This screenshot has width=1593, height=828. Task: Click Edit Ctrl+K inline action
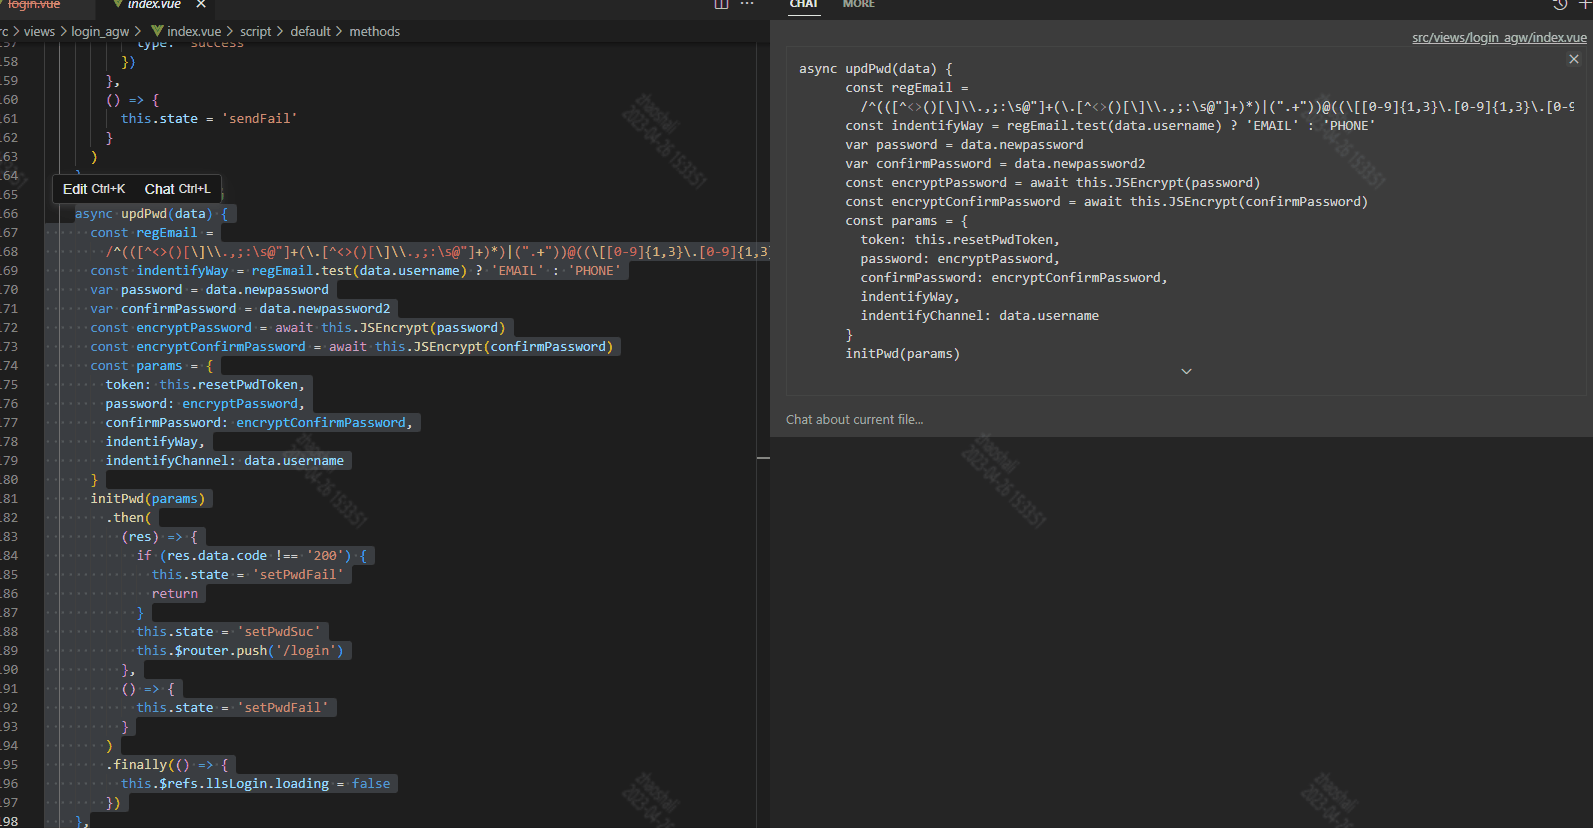click(94, 189)
